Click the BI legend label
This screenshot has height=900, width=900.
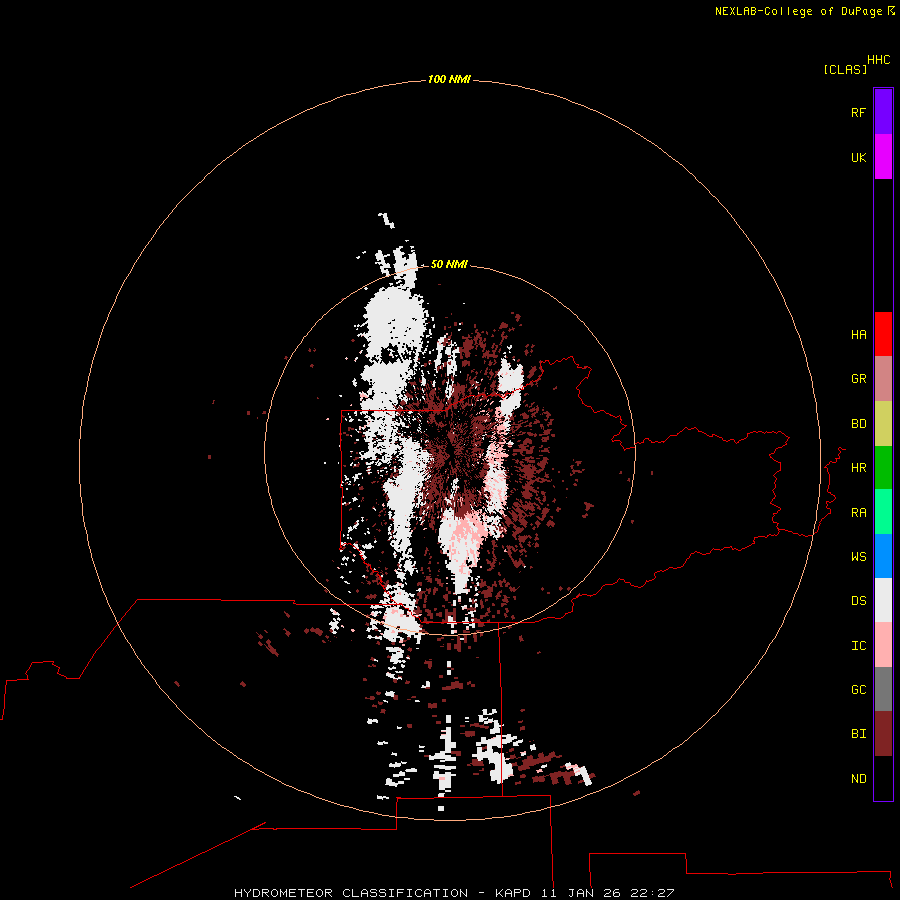(x=858, y=734)
